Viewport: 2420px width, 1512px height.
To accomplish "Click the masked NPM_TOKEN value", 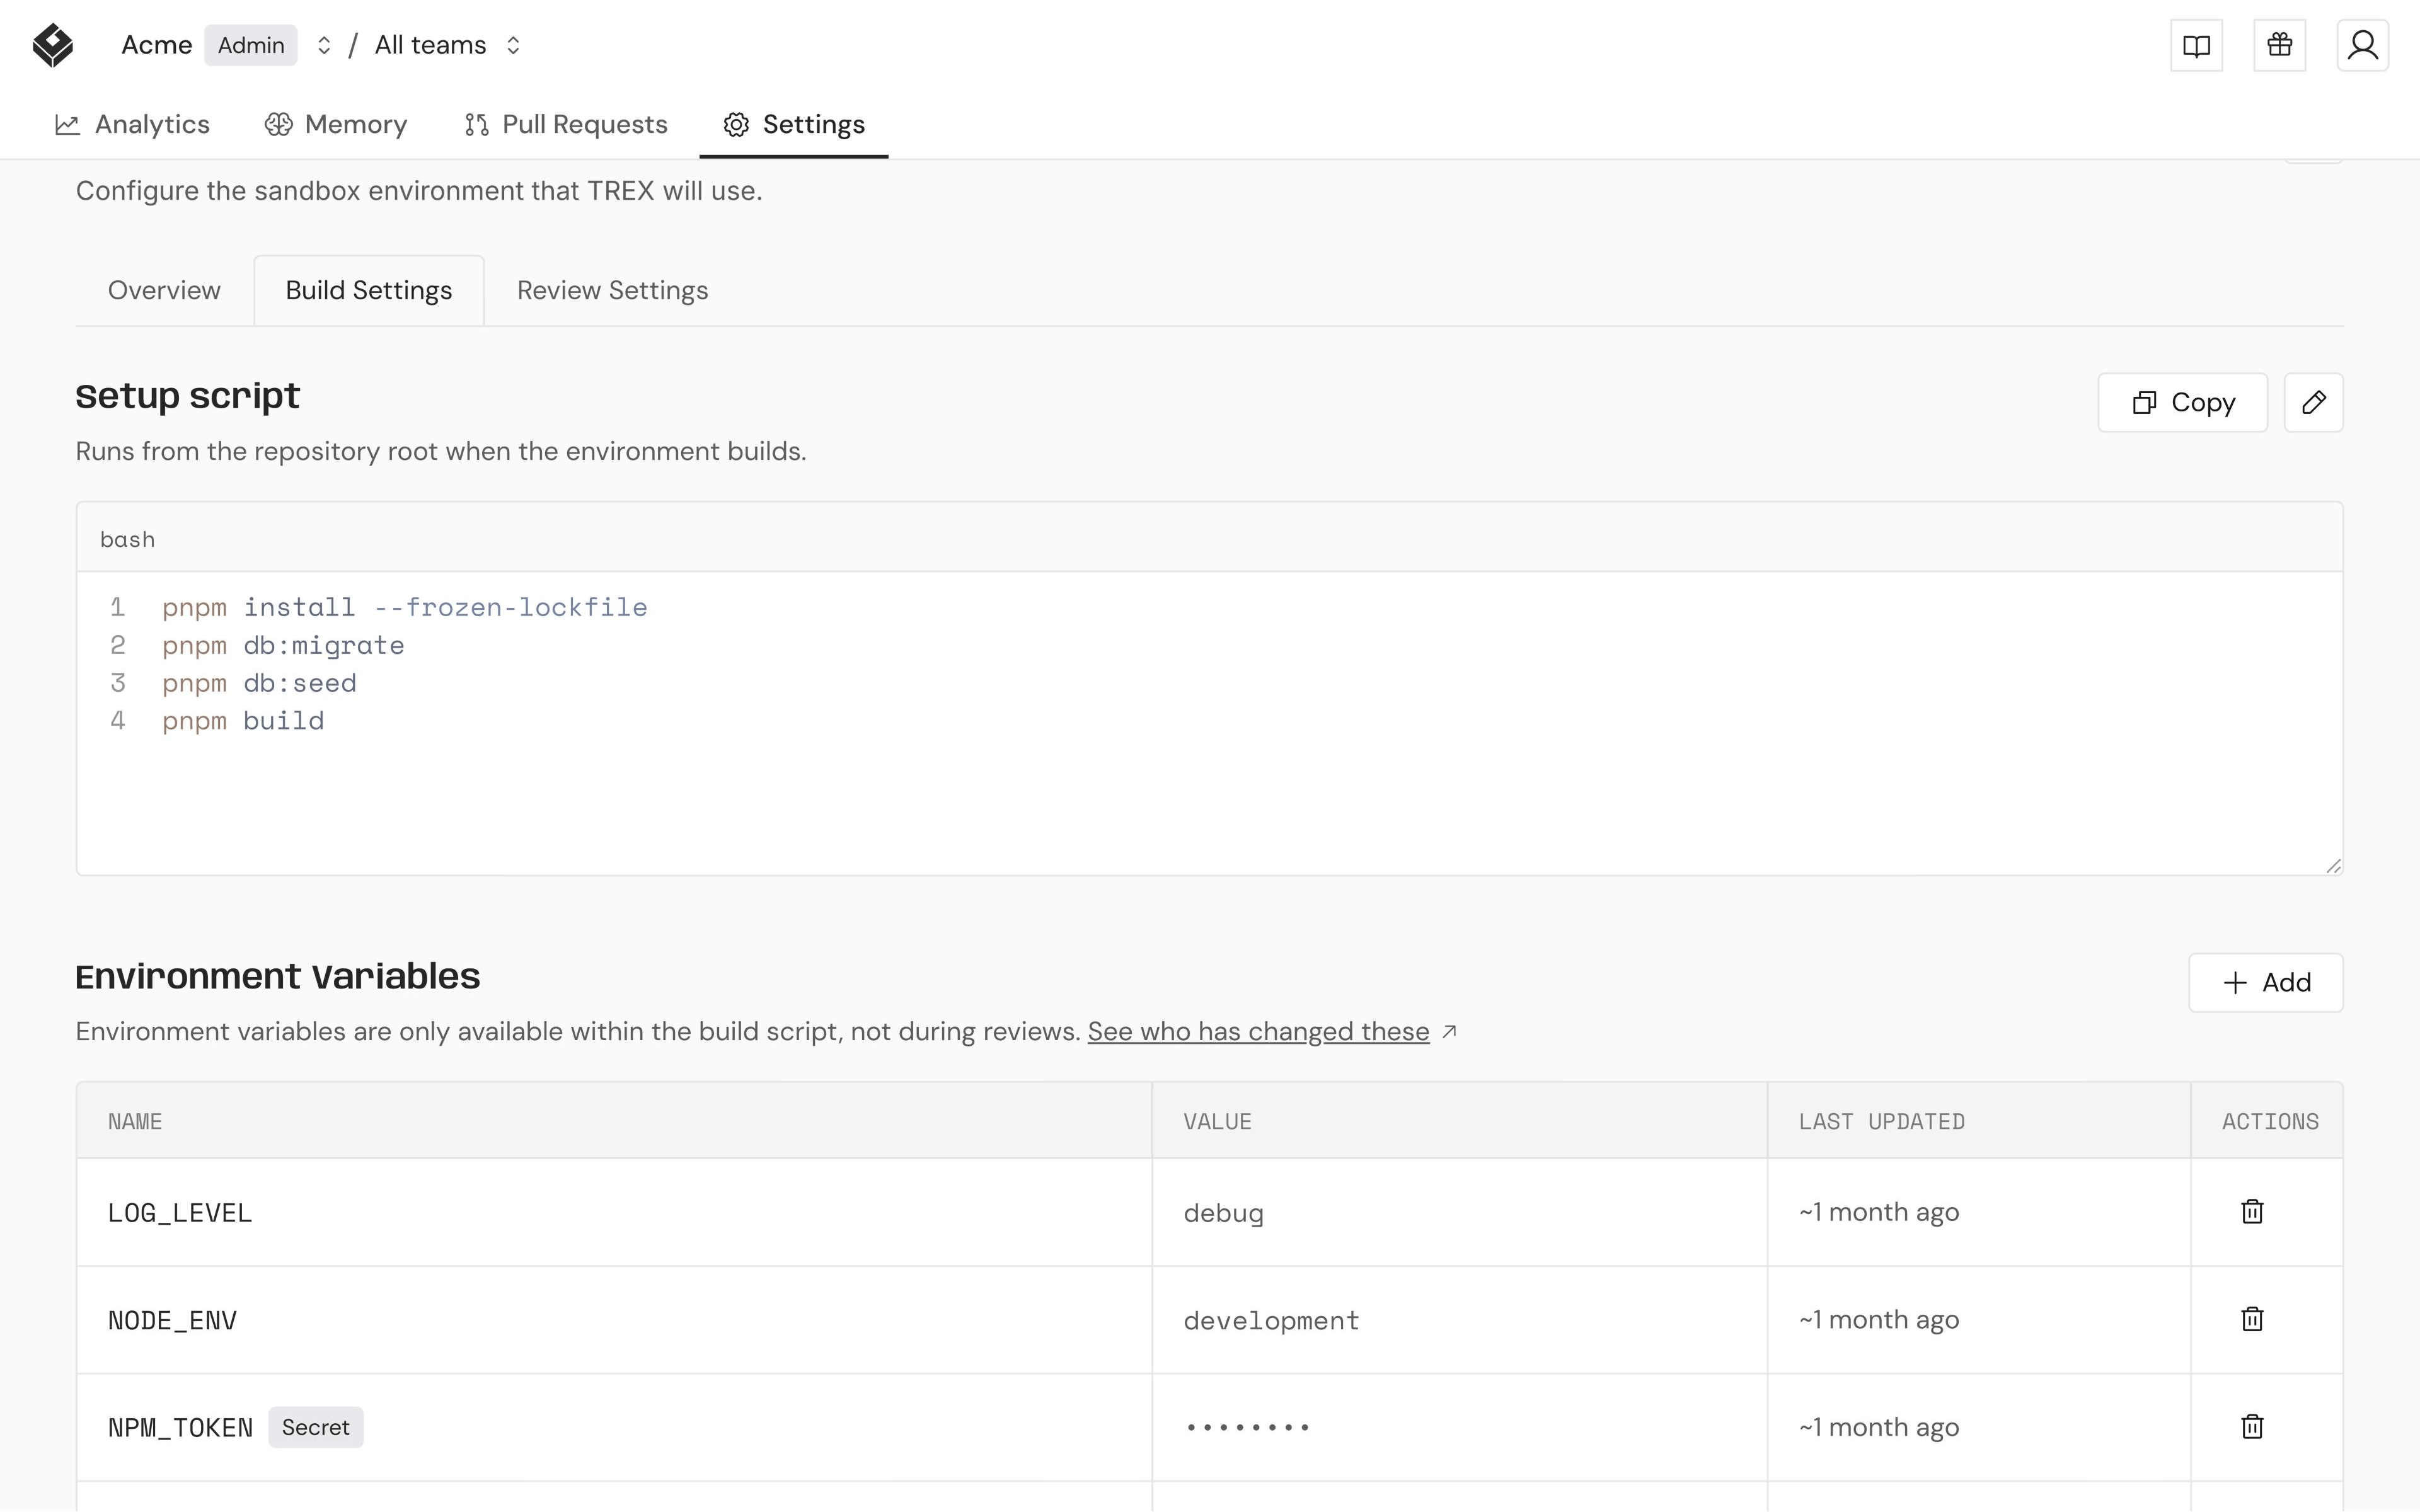I will click(1247, 1428).
